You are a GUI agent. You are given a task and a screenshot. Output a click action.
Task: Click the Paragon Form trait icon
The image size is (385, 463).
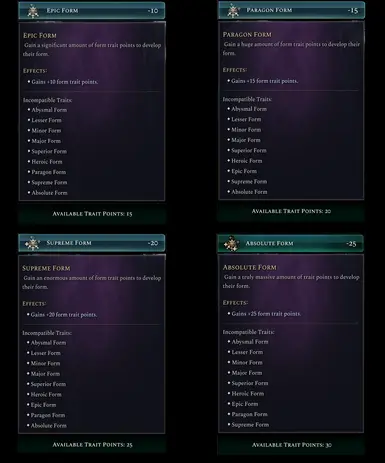(x=233, y=10)
